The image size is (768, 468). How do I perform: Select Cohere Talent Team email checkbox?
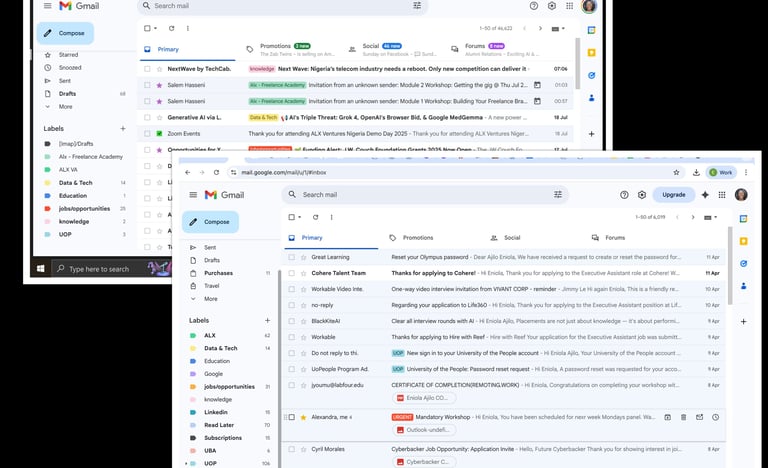coord(291,273)
